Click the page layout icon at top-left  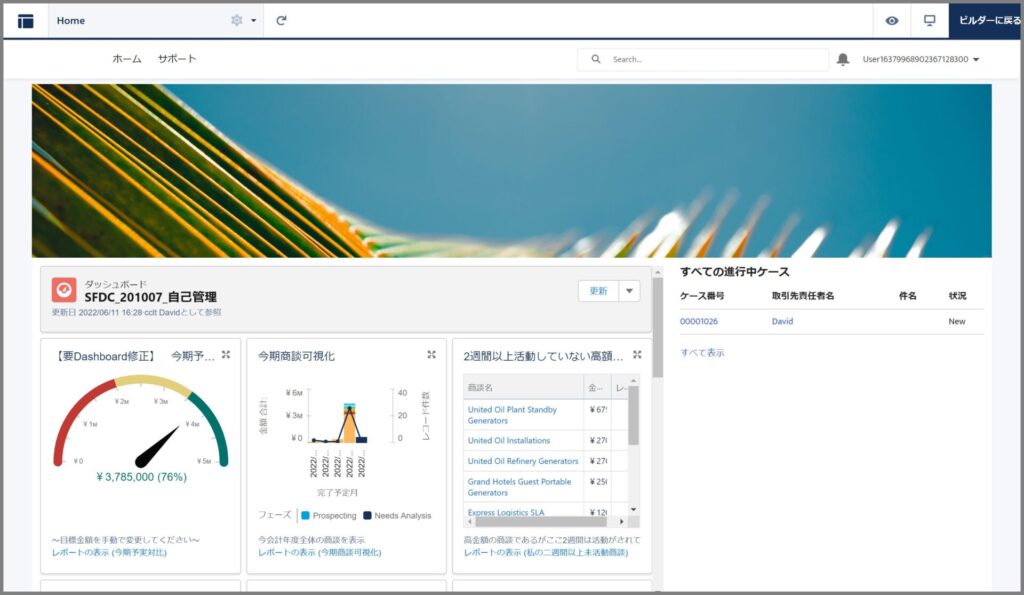(x=25, y=20)
